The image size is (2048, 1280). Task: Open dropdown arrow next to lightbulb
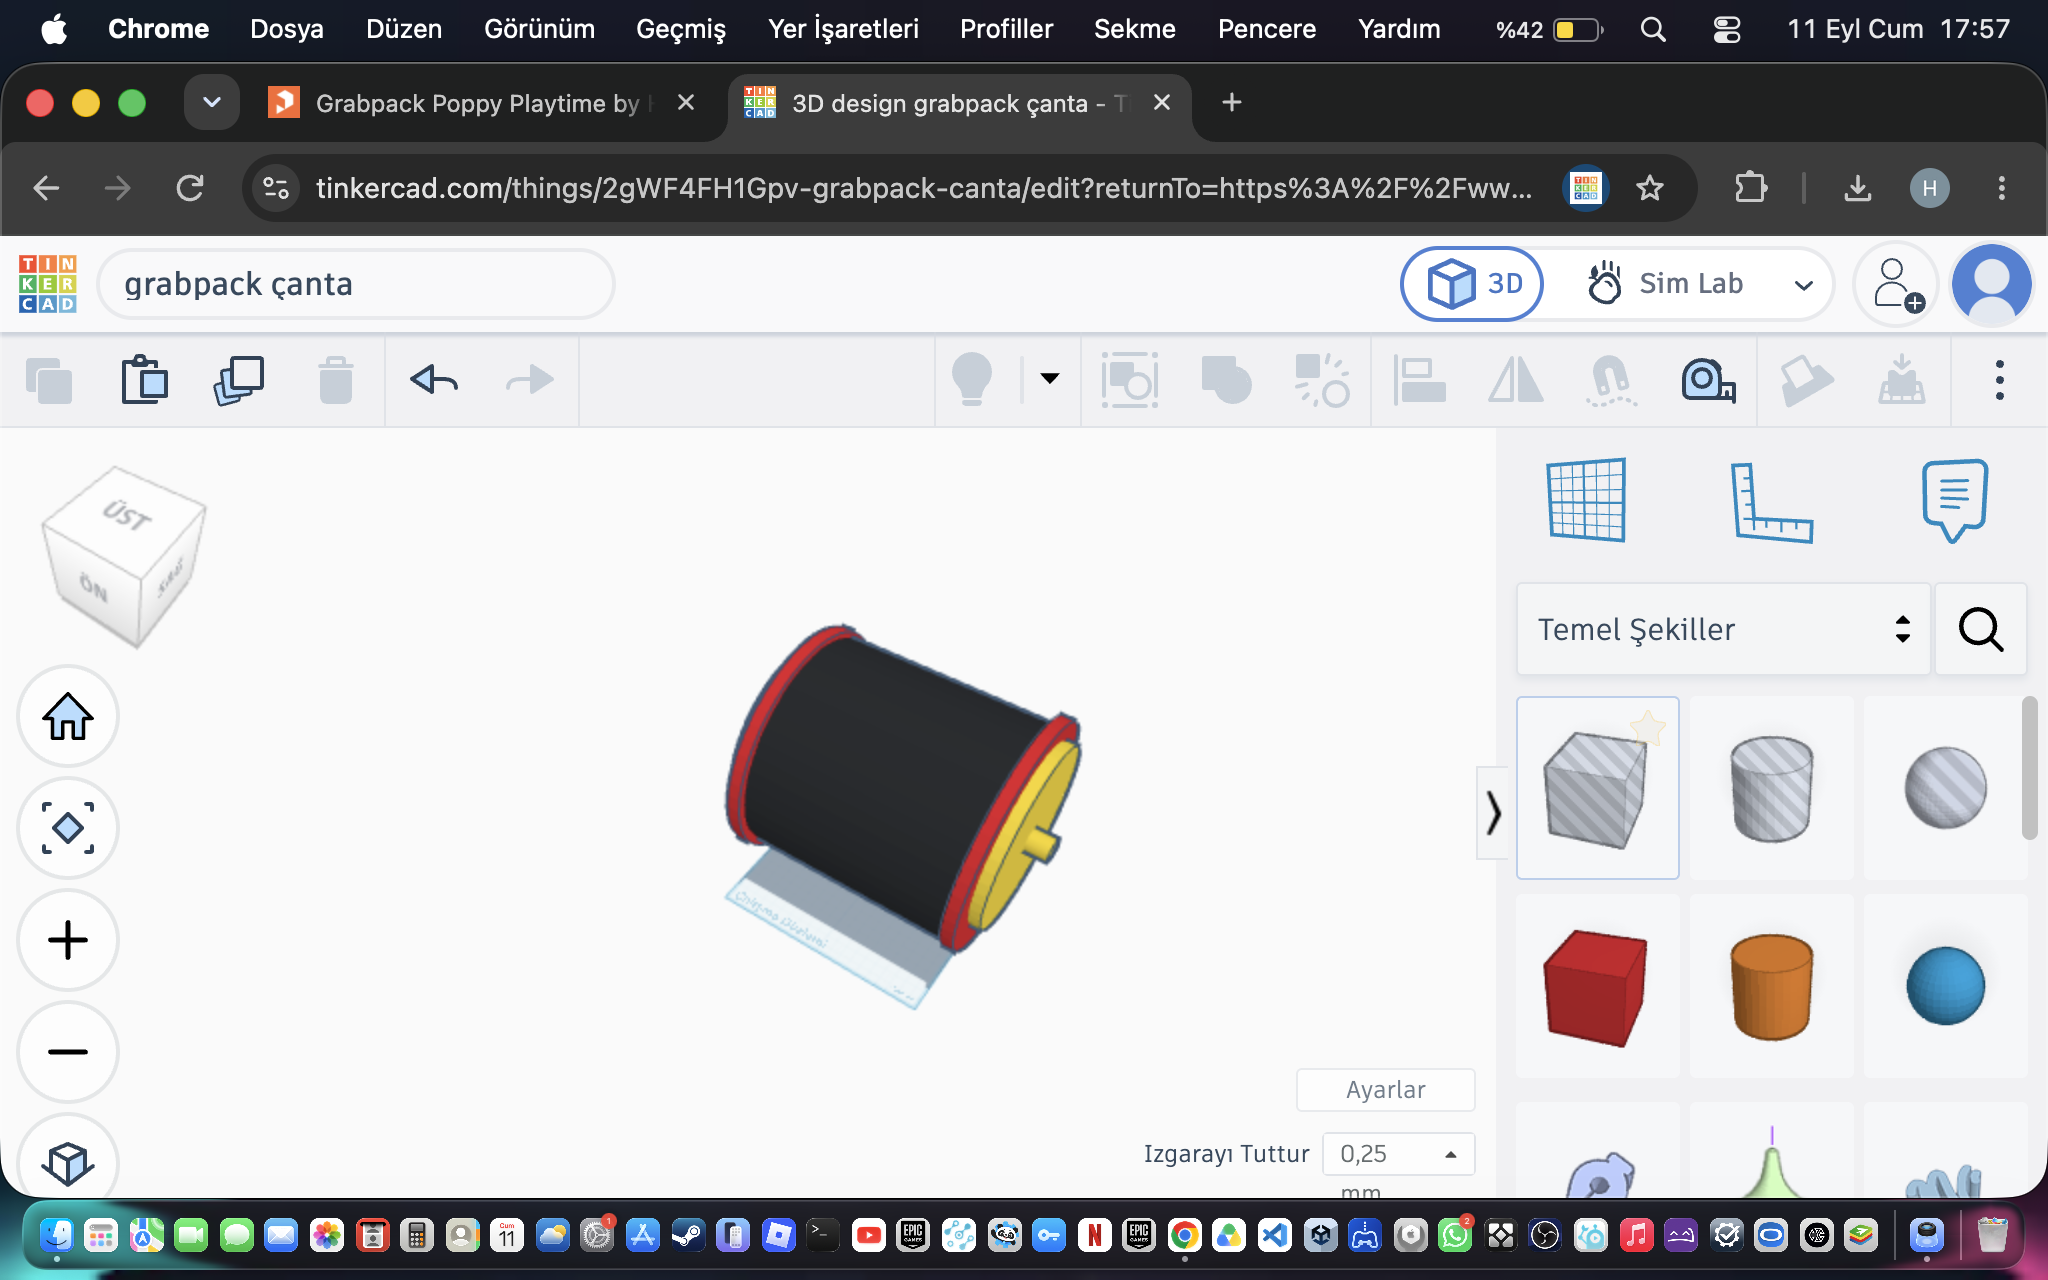coord(1049,378)
